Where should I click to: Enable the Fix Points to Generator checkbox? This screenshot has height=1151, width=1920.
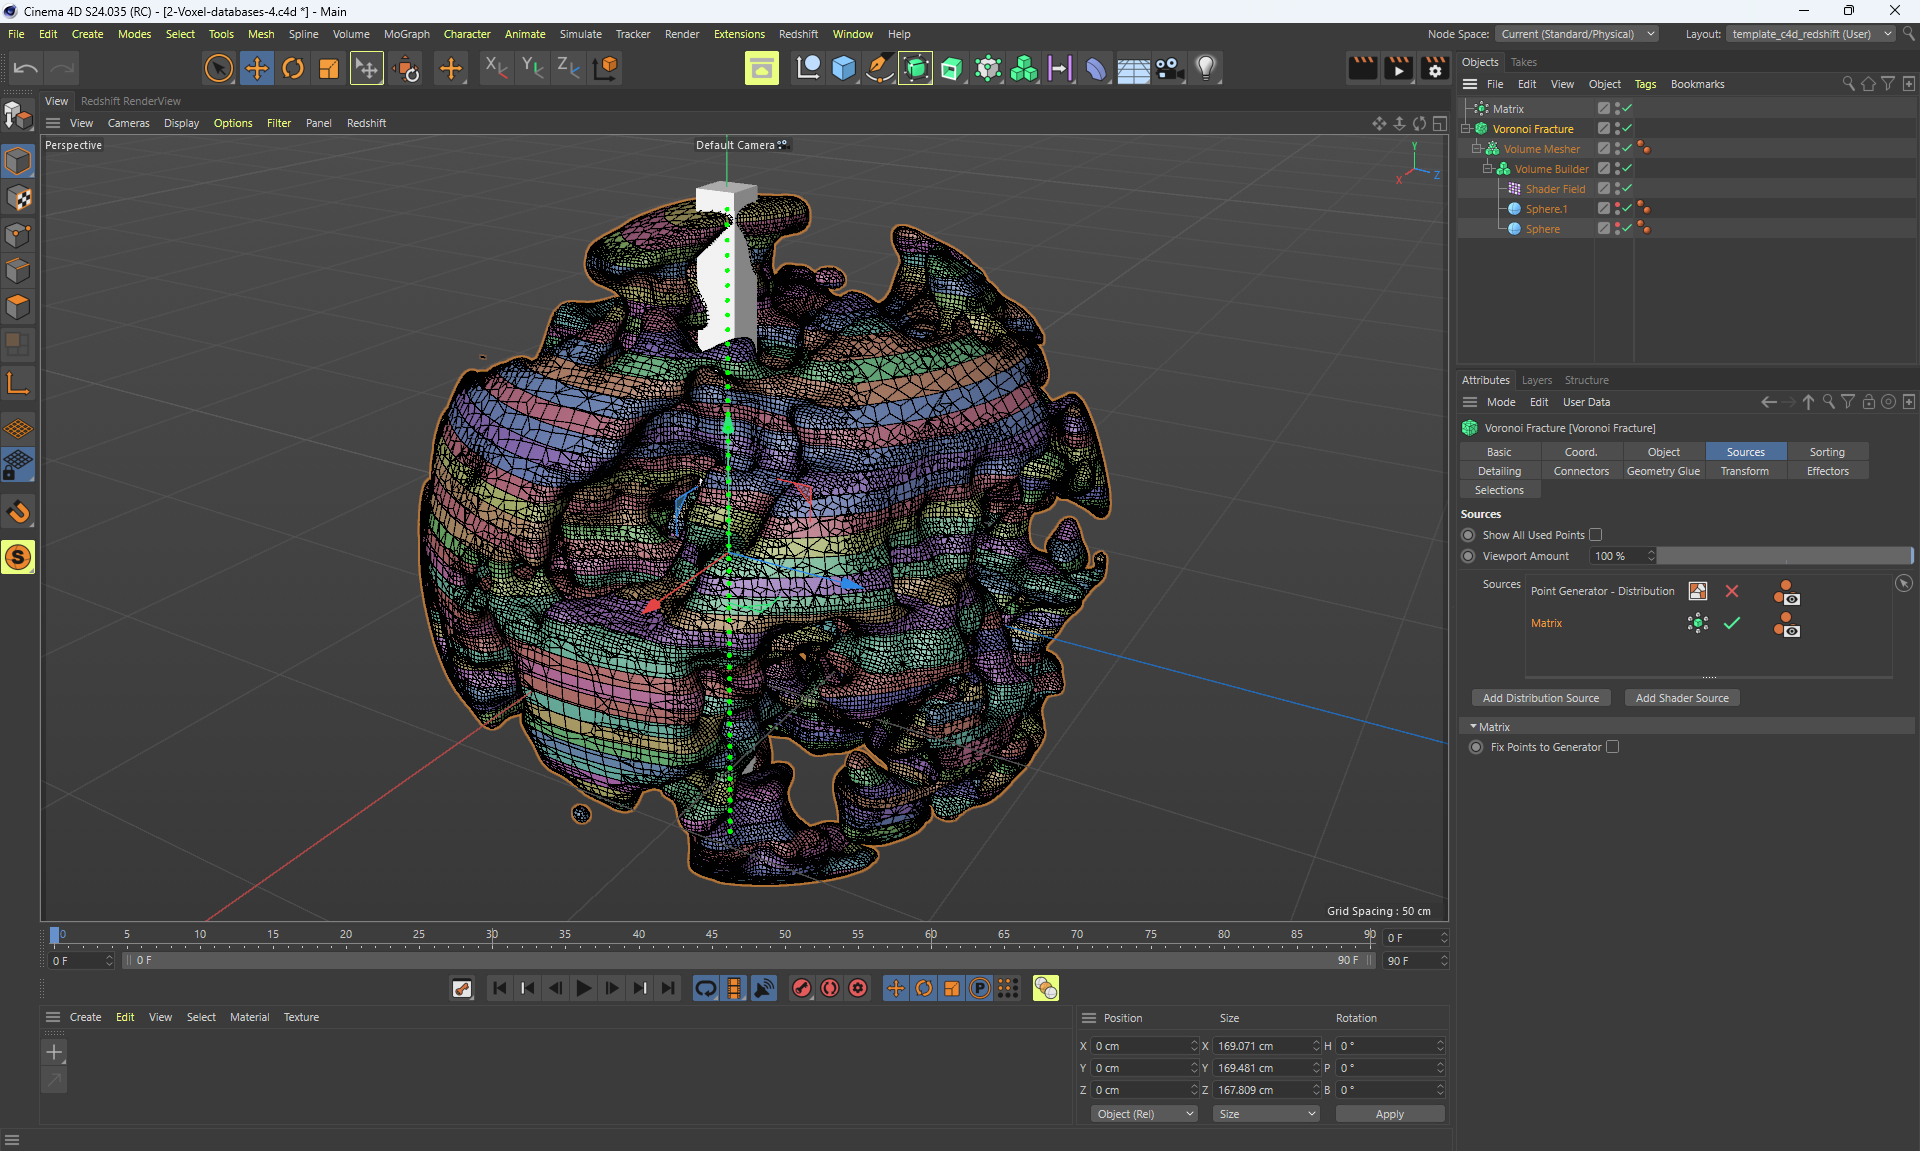(x=1613, y=747)
